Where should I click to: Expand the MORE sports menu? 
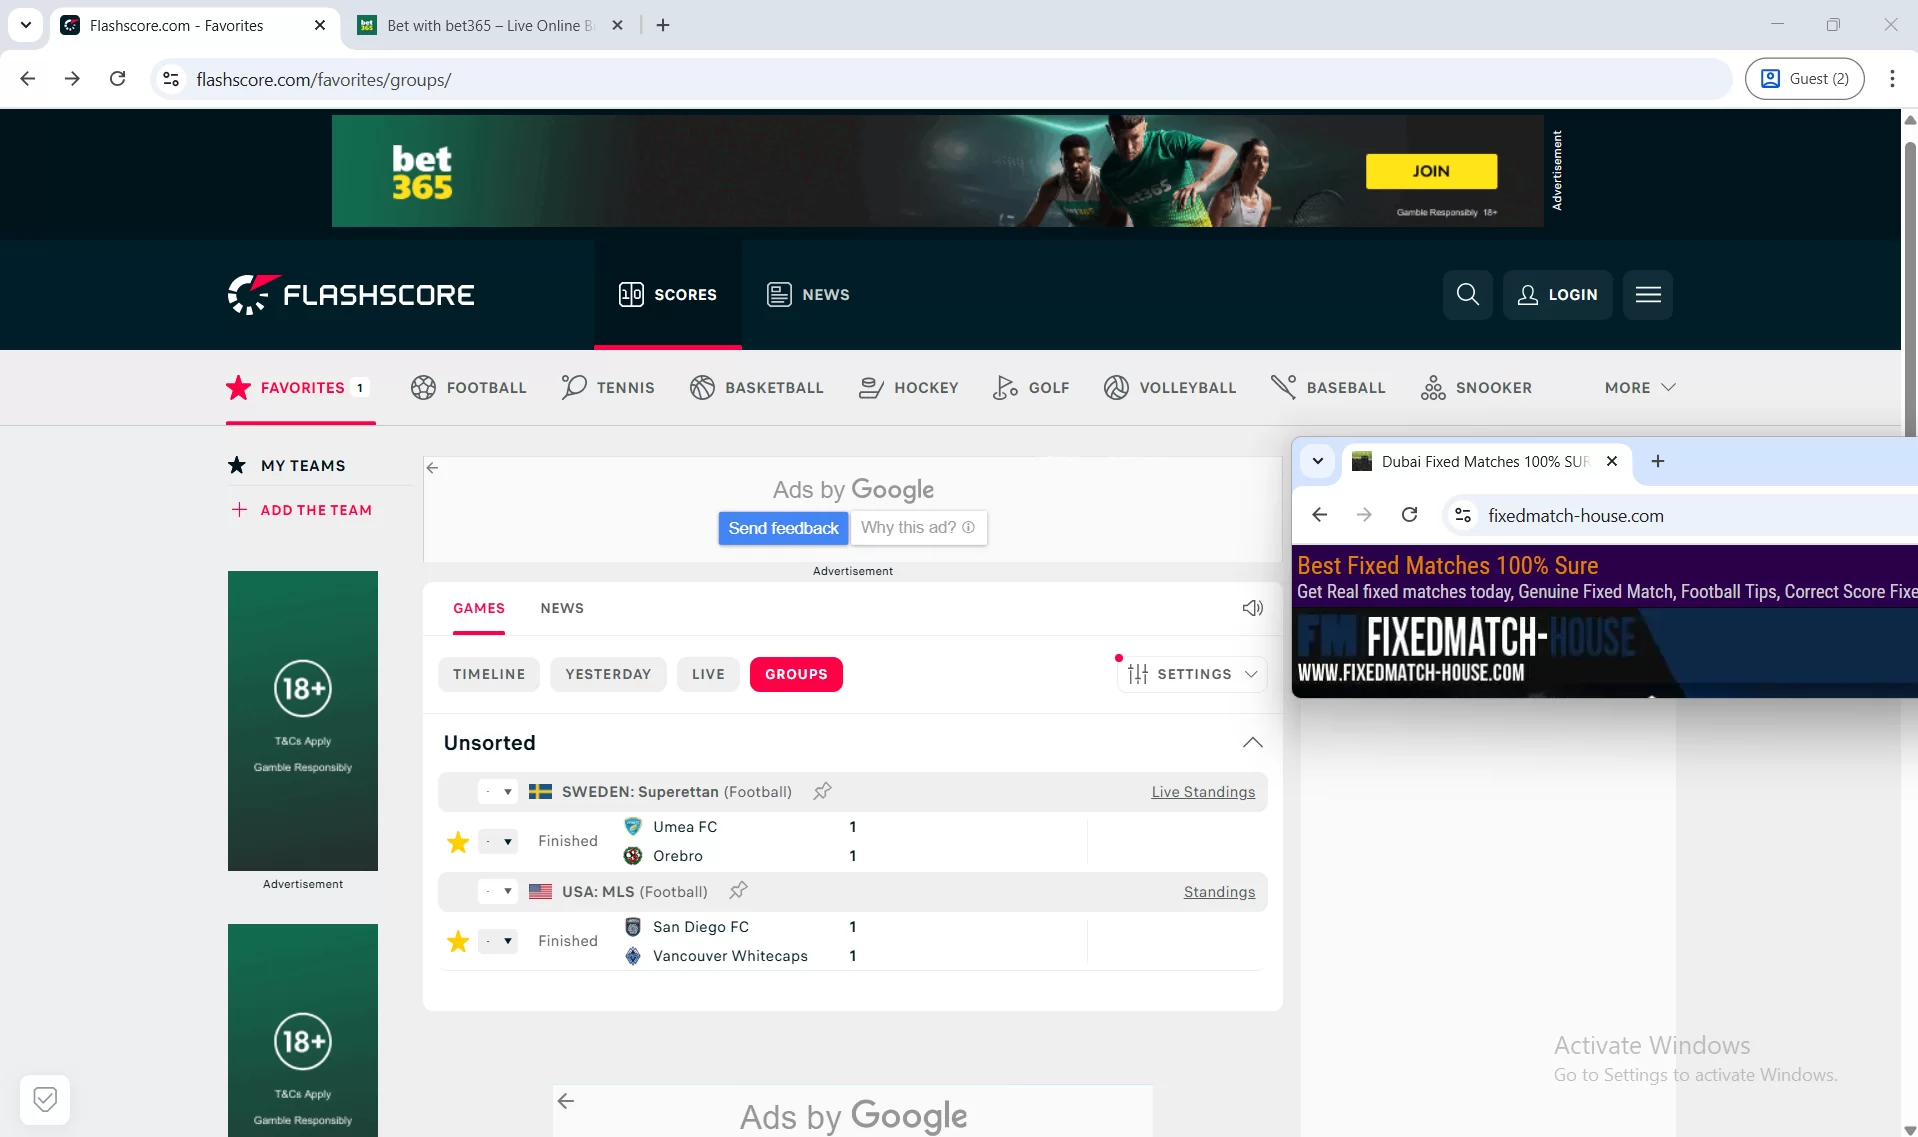point(1638,388)
